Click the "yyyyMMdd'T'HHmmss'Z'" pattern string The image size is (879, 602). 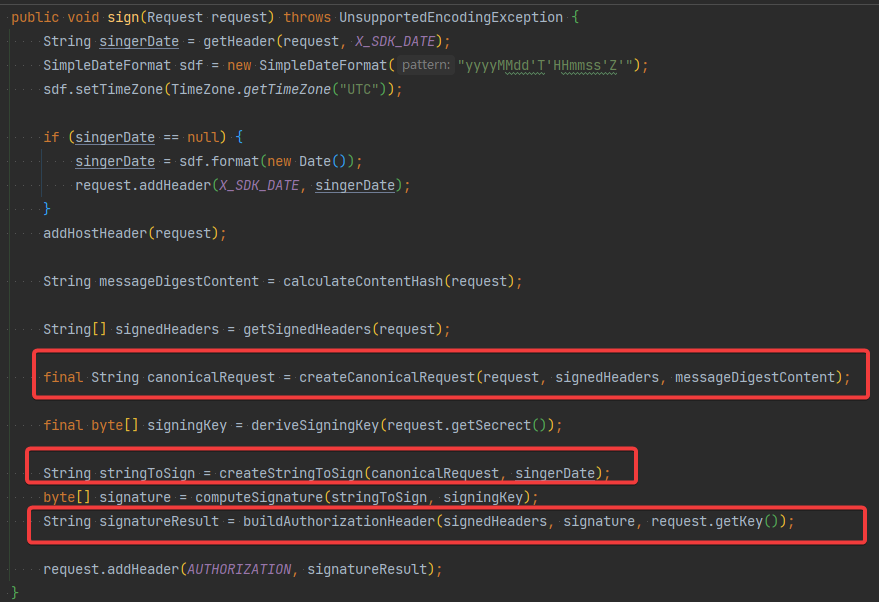[545, 66]
